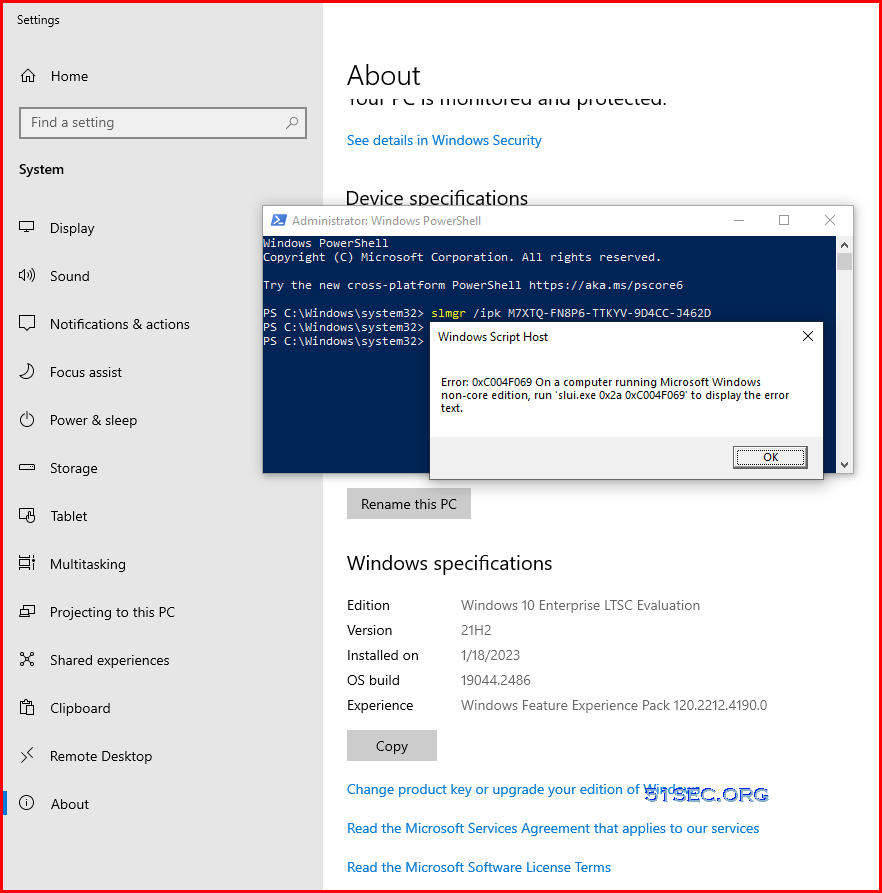Click the Multitasking icon
The height and width of the screenshot is (893, 882).
pyautogui.click(x=27, y=563)
